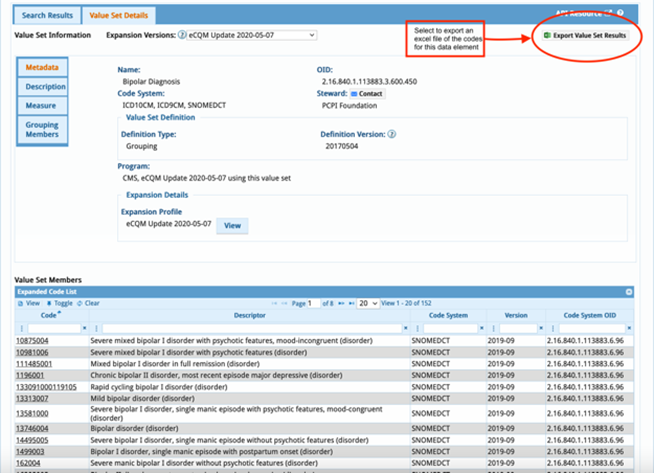Go to the last page of results
This screenshot has height=473, width=654.
pyautogui.click(x=352, y=303)
